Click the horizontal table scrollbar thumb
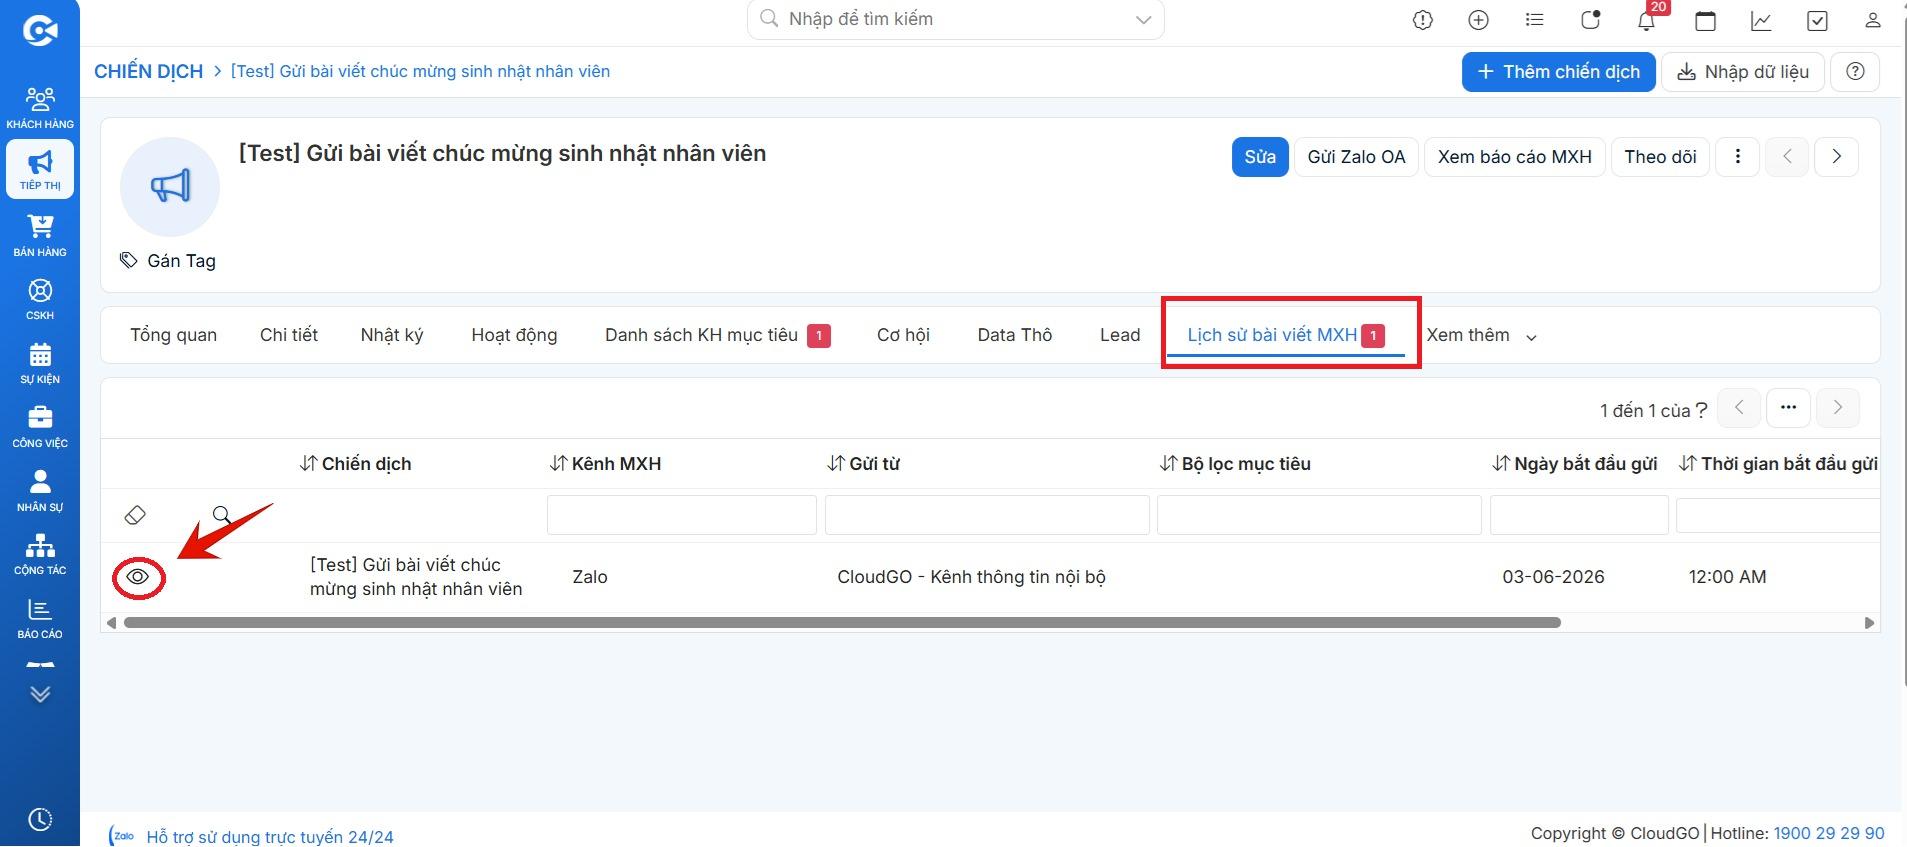 point(842,623)
